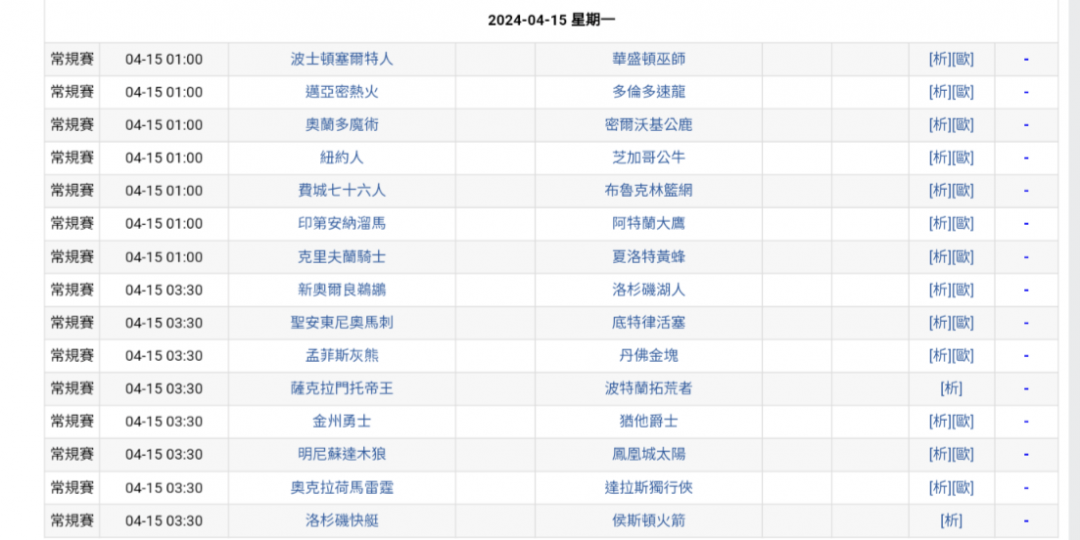Click the 印第安納溜馬 team link

coord(342,224)
